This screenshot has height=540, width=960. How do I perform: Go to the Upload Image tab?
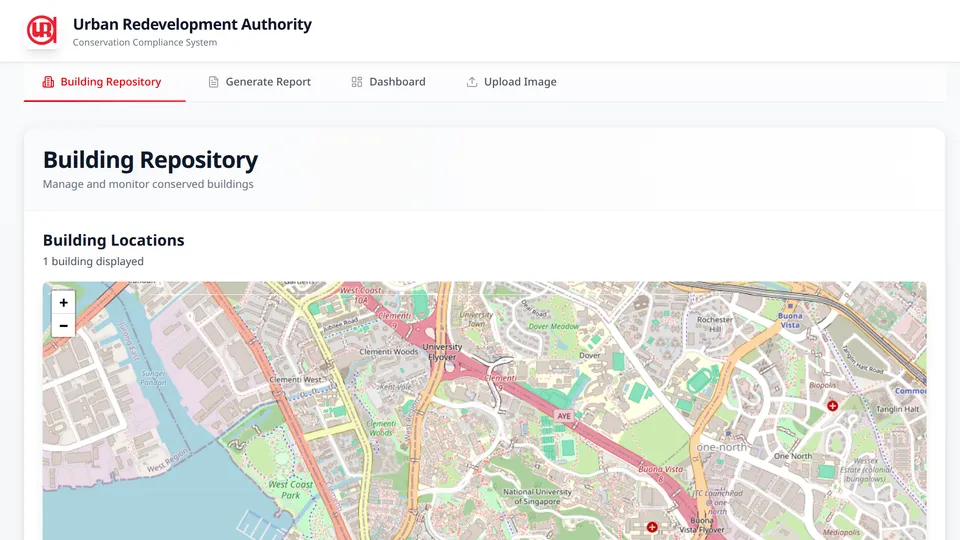pyautogui.click(x=511, y=82)
